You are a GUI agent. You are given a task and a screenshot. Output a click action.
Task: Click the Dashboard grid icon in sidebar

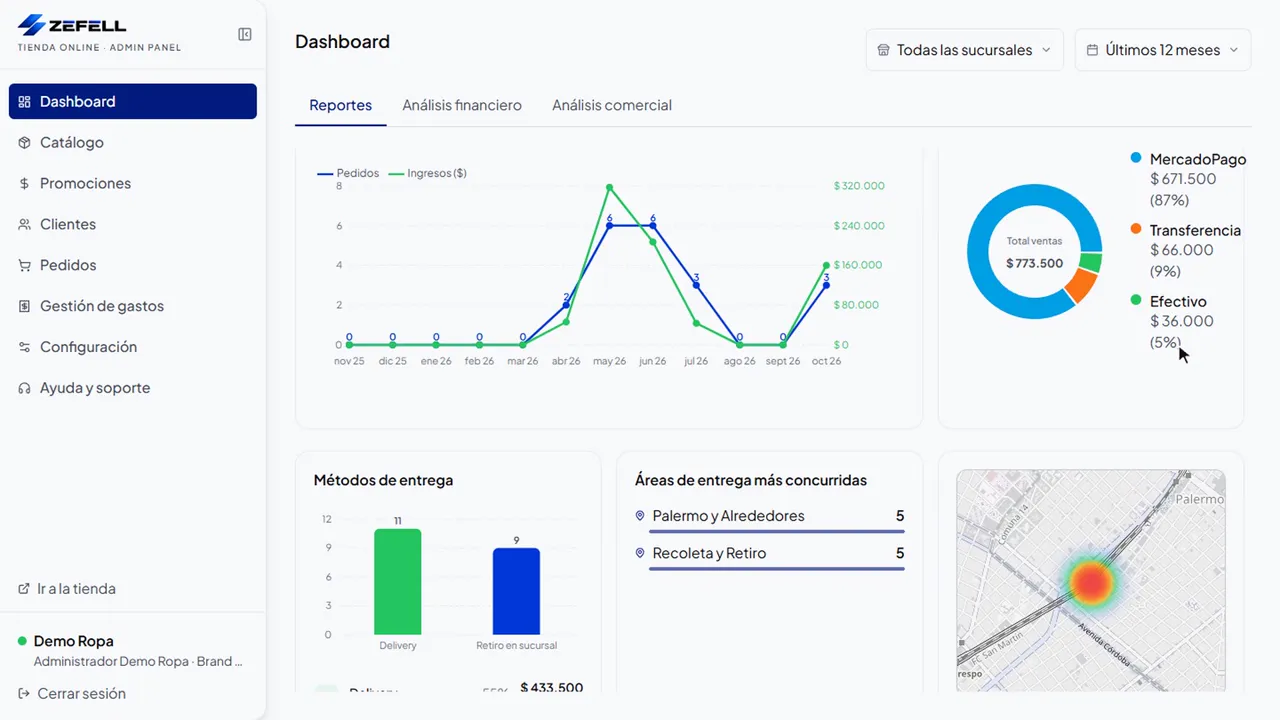tap(25, 102)
